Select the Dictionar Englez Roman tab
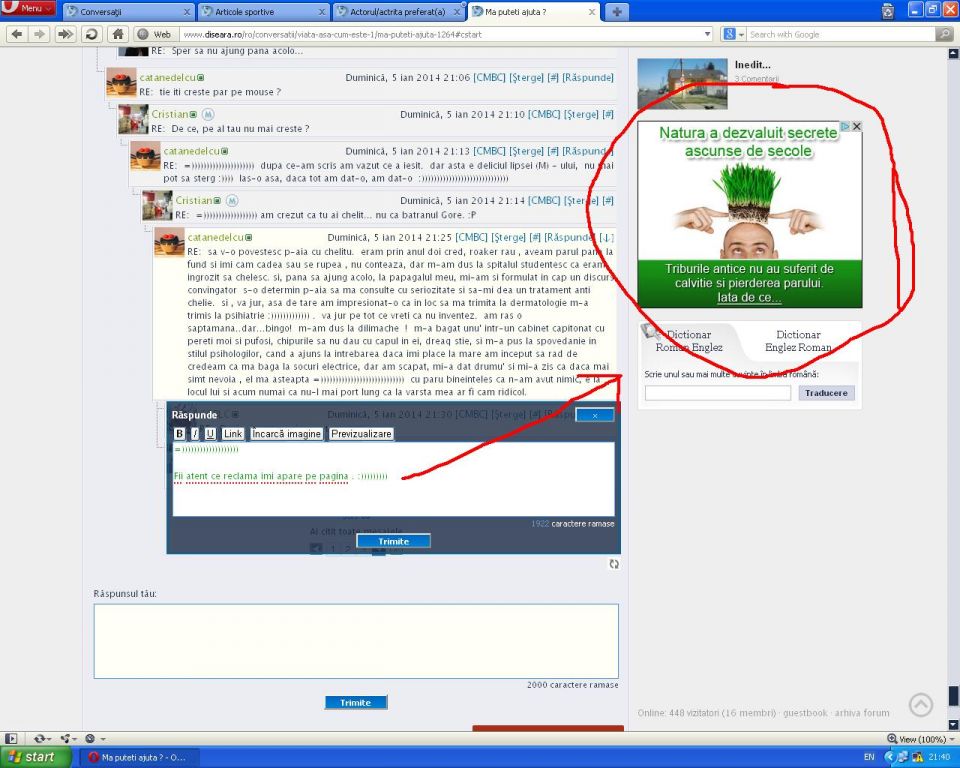Image resolution: width=960 pixels, height=768 pixels. [798, 341]
